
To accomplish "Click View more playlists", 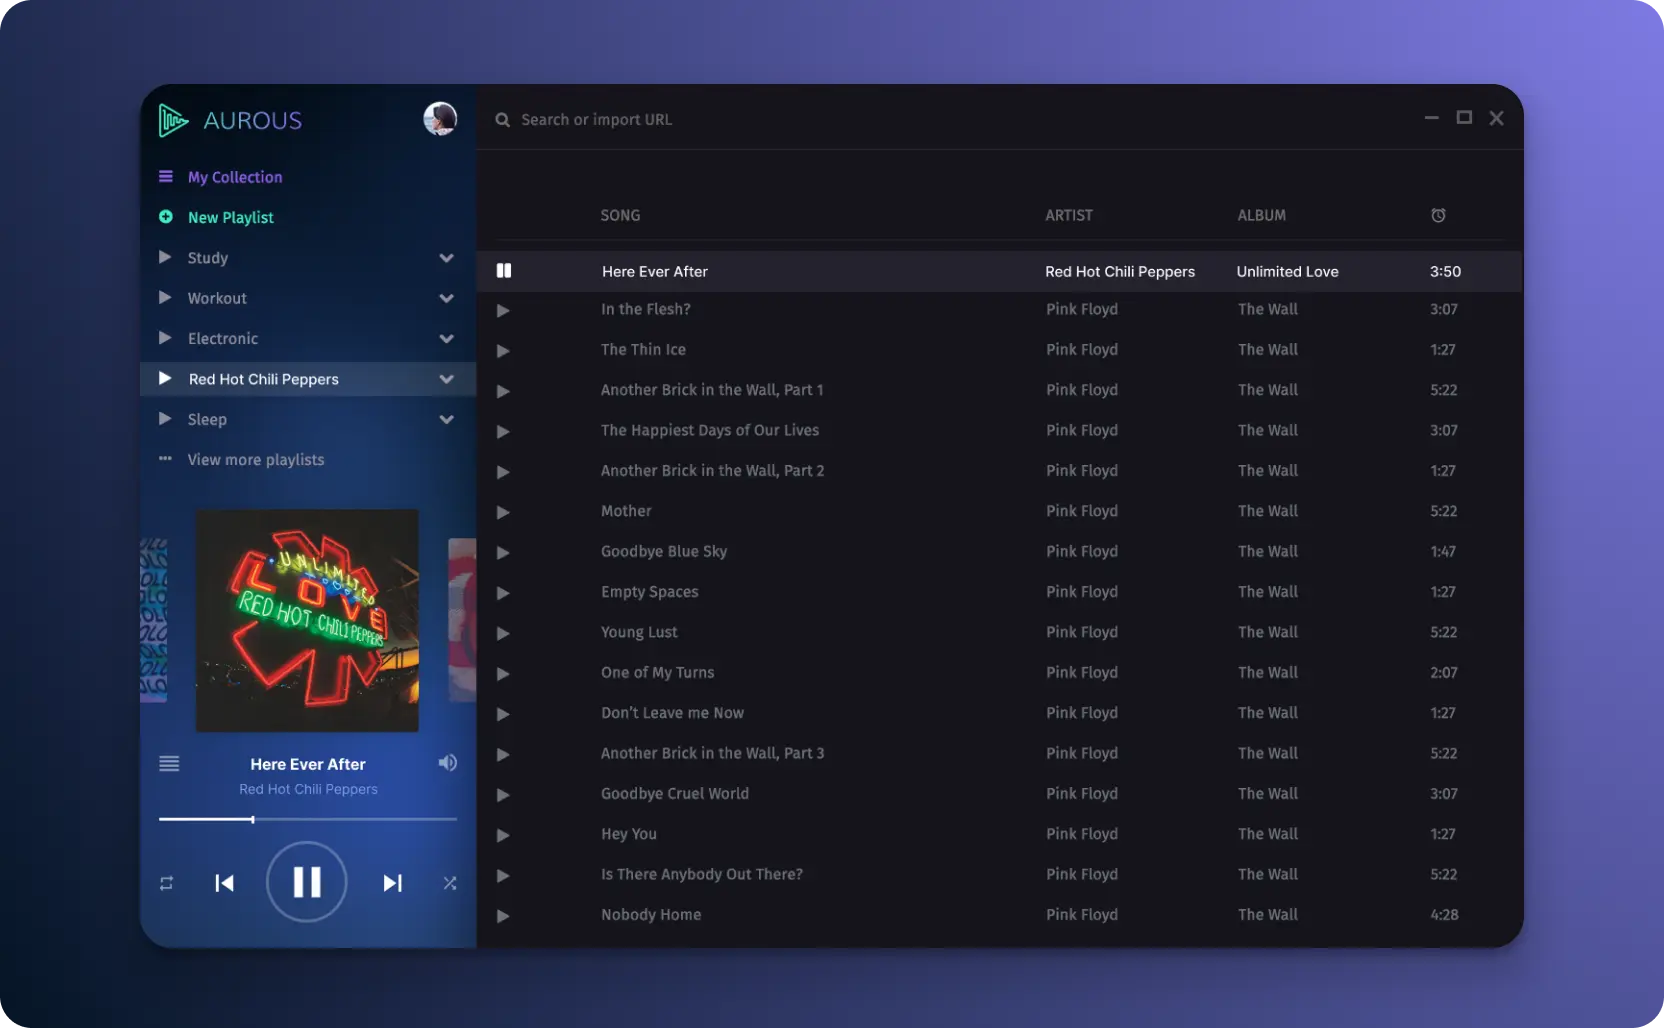I will click(255, 459).
